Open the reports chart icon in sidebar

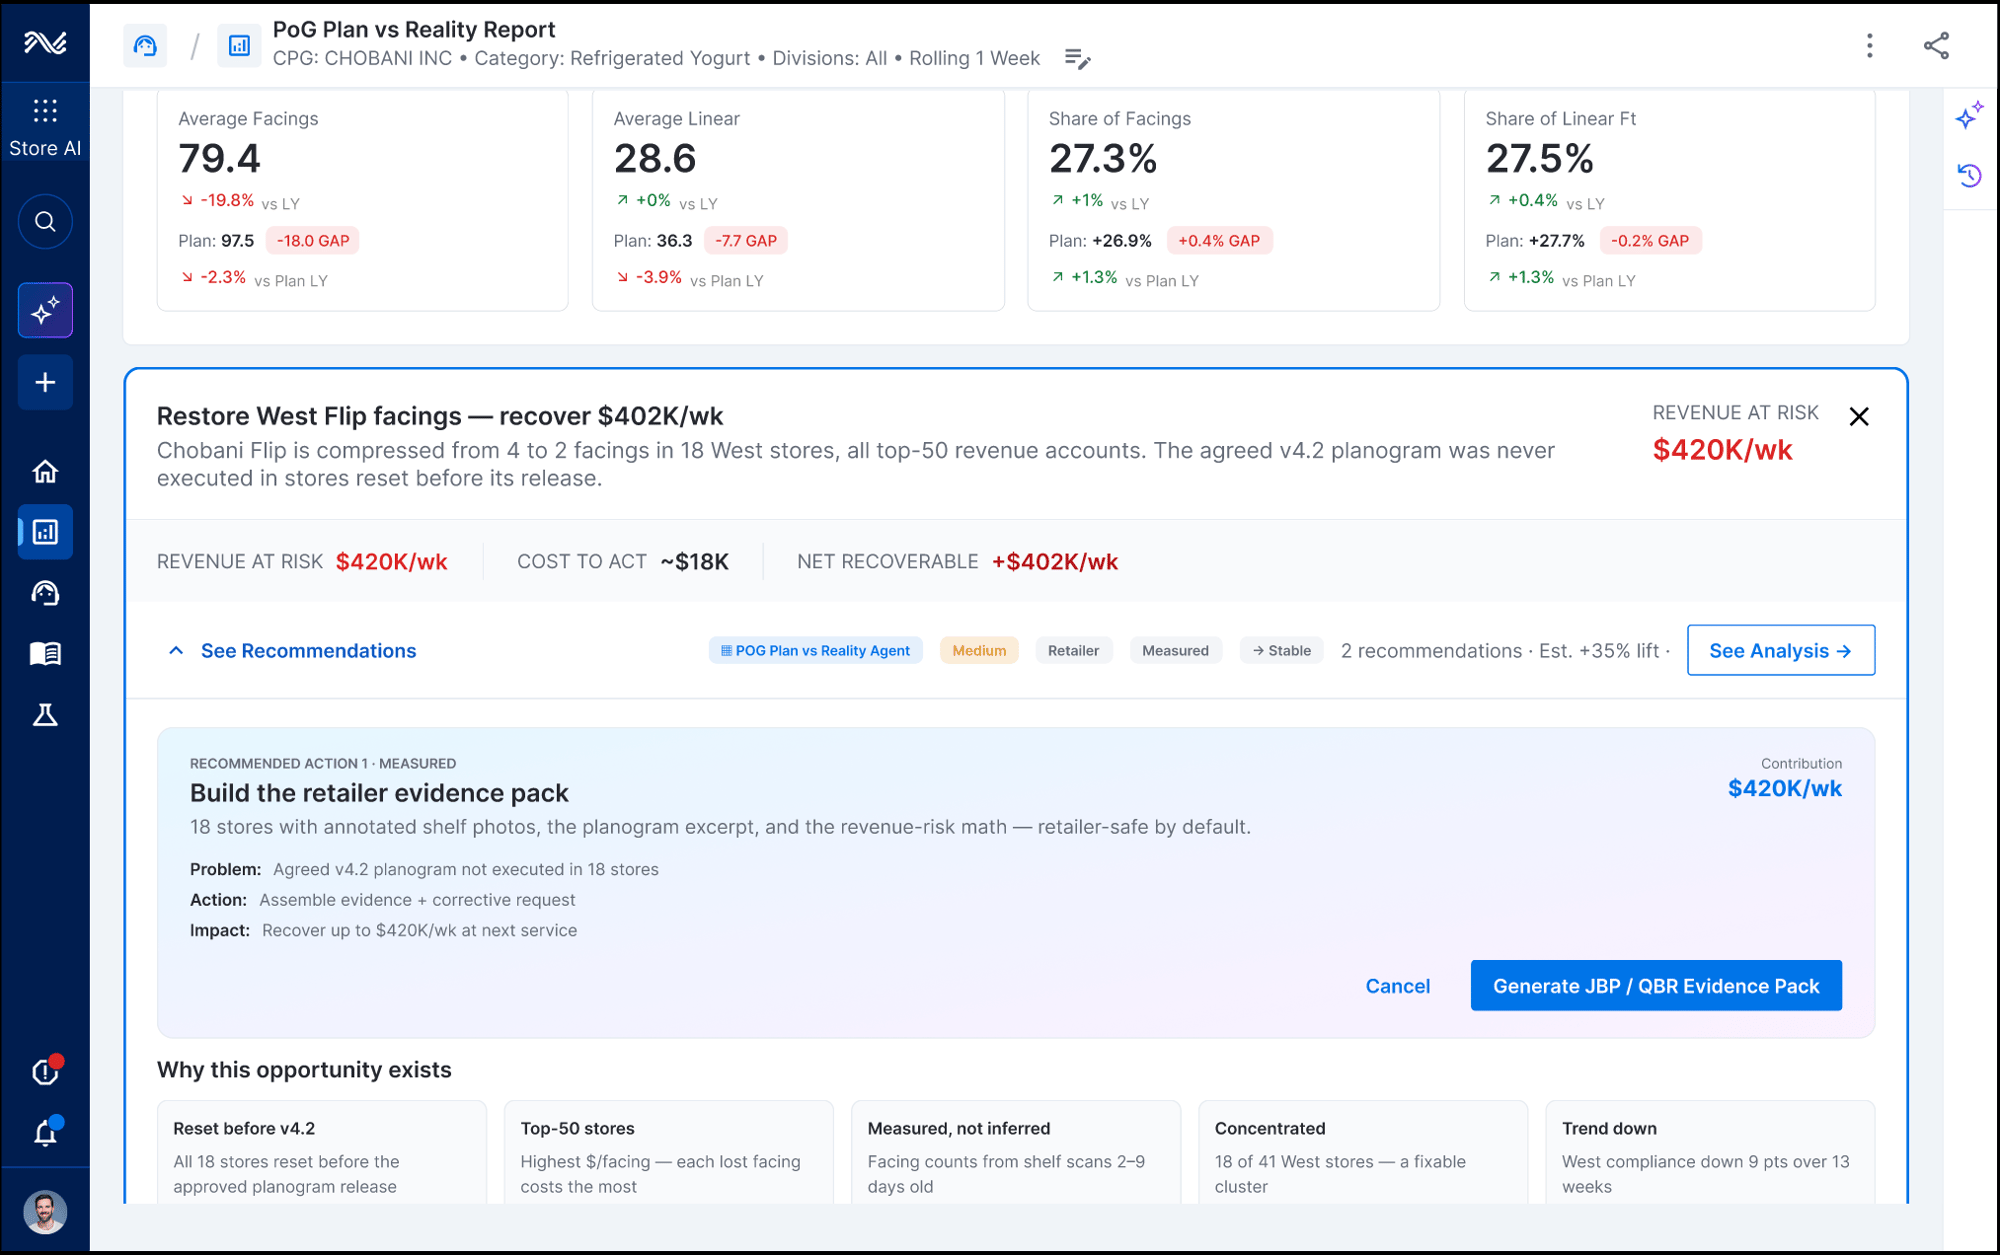click(45, 532)
